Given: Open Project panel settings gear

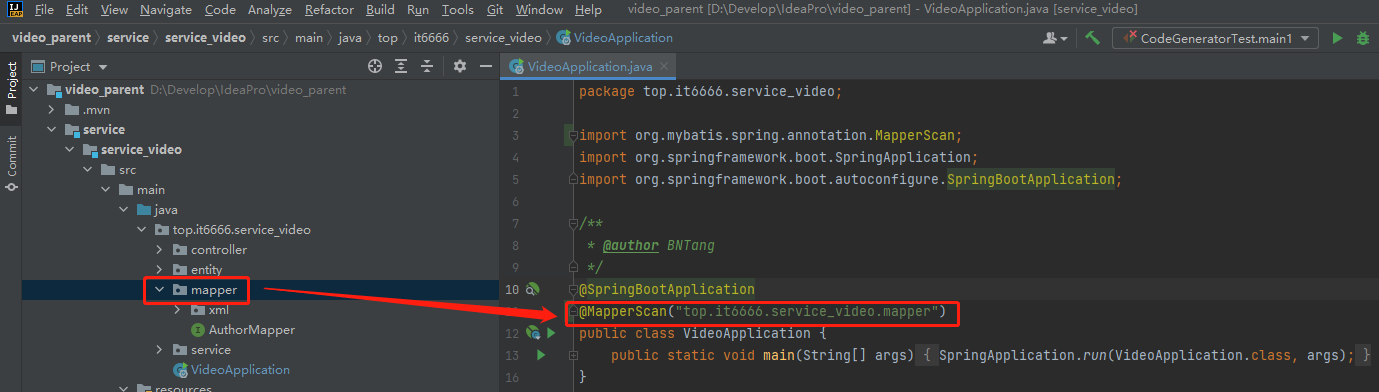Looking at the screenshot, I should (460, 66).
